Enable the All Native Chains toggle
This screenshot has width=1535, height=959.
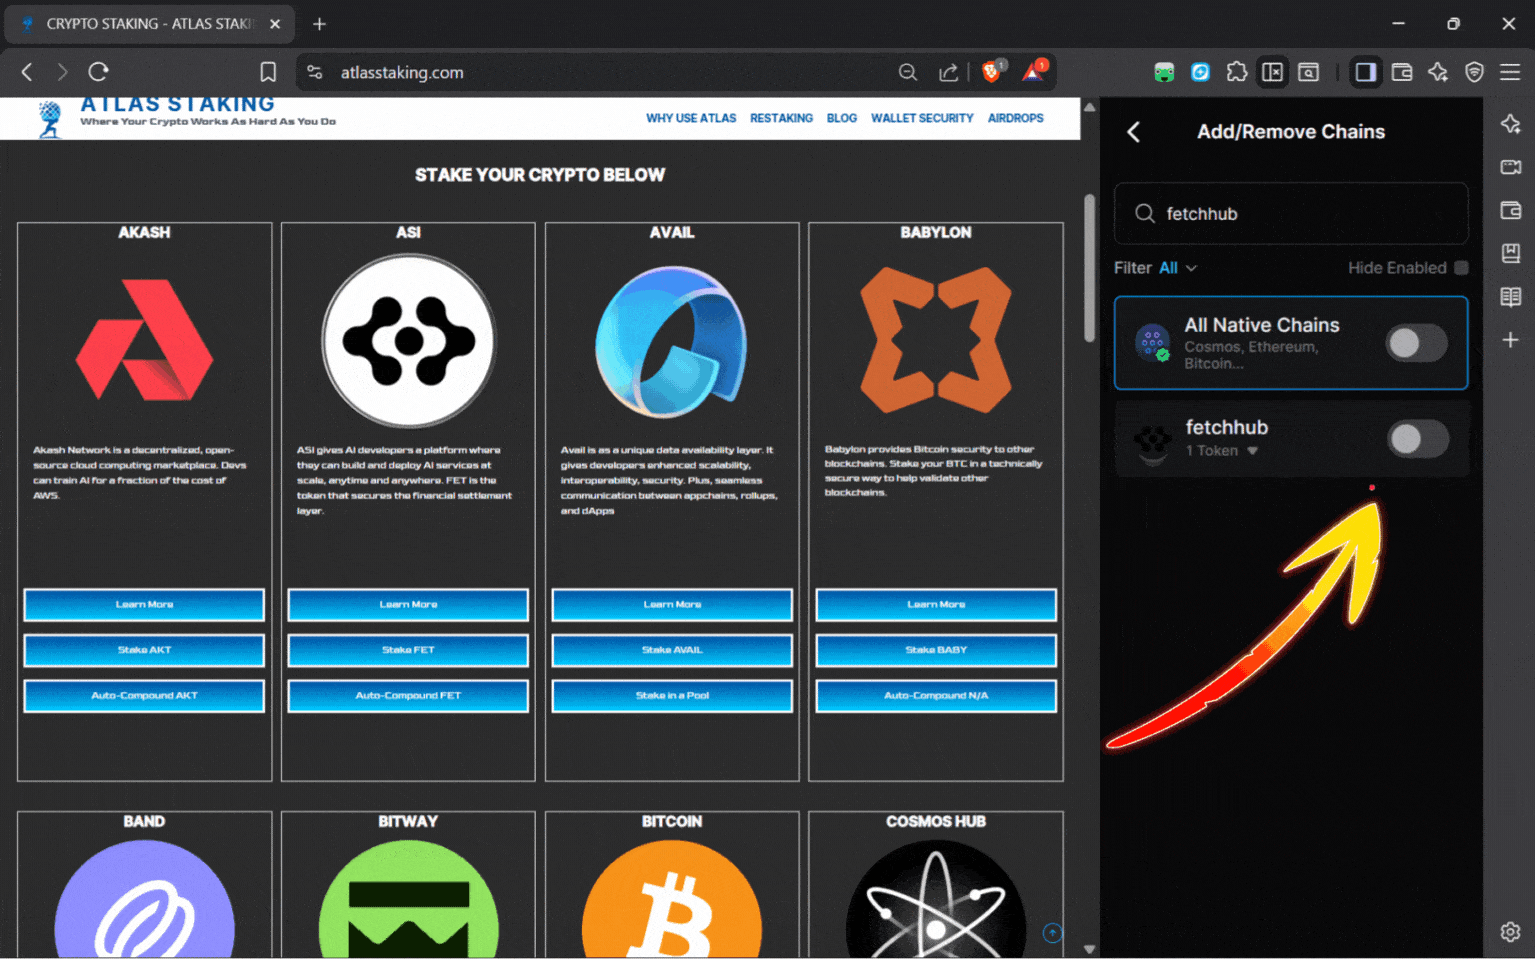[1417, 343]
